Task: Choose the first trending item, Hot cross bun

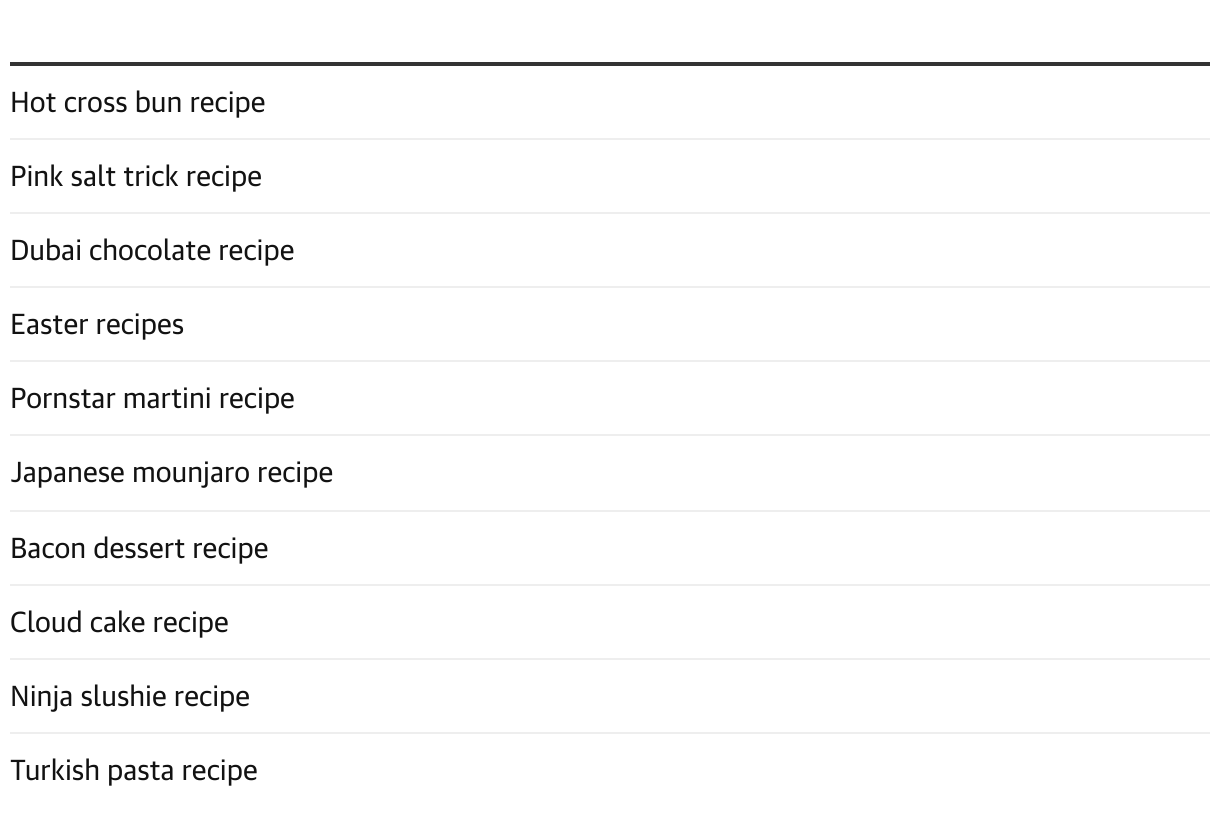Action: 137,102
